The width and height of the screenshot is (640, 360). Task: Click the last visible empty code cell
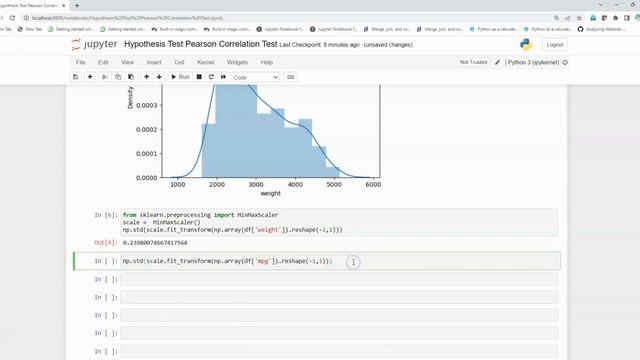[x=339, y=351]
